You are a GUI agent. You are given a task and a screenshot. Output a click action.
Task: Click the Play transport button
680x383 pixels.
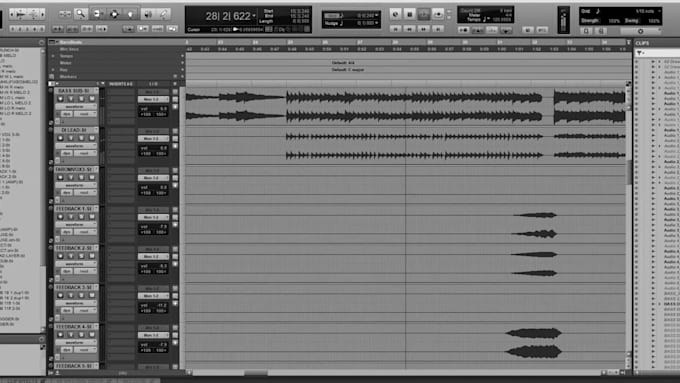point(424,14)
